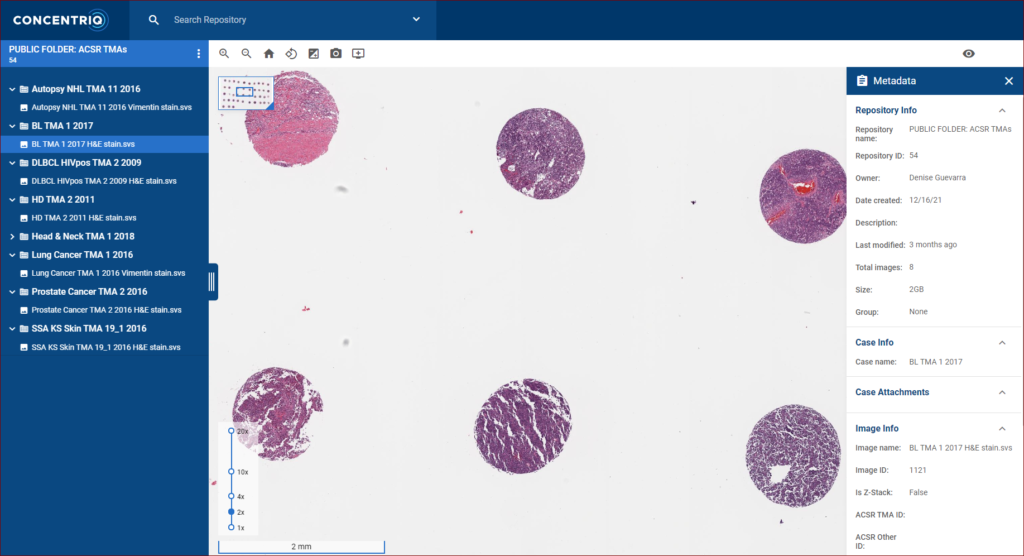Collapse the DLBCL HIVpos TMA 2 2009 folder
This screenshot has width=1024, height=556.
(12, 163)
